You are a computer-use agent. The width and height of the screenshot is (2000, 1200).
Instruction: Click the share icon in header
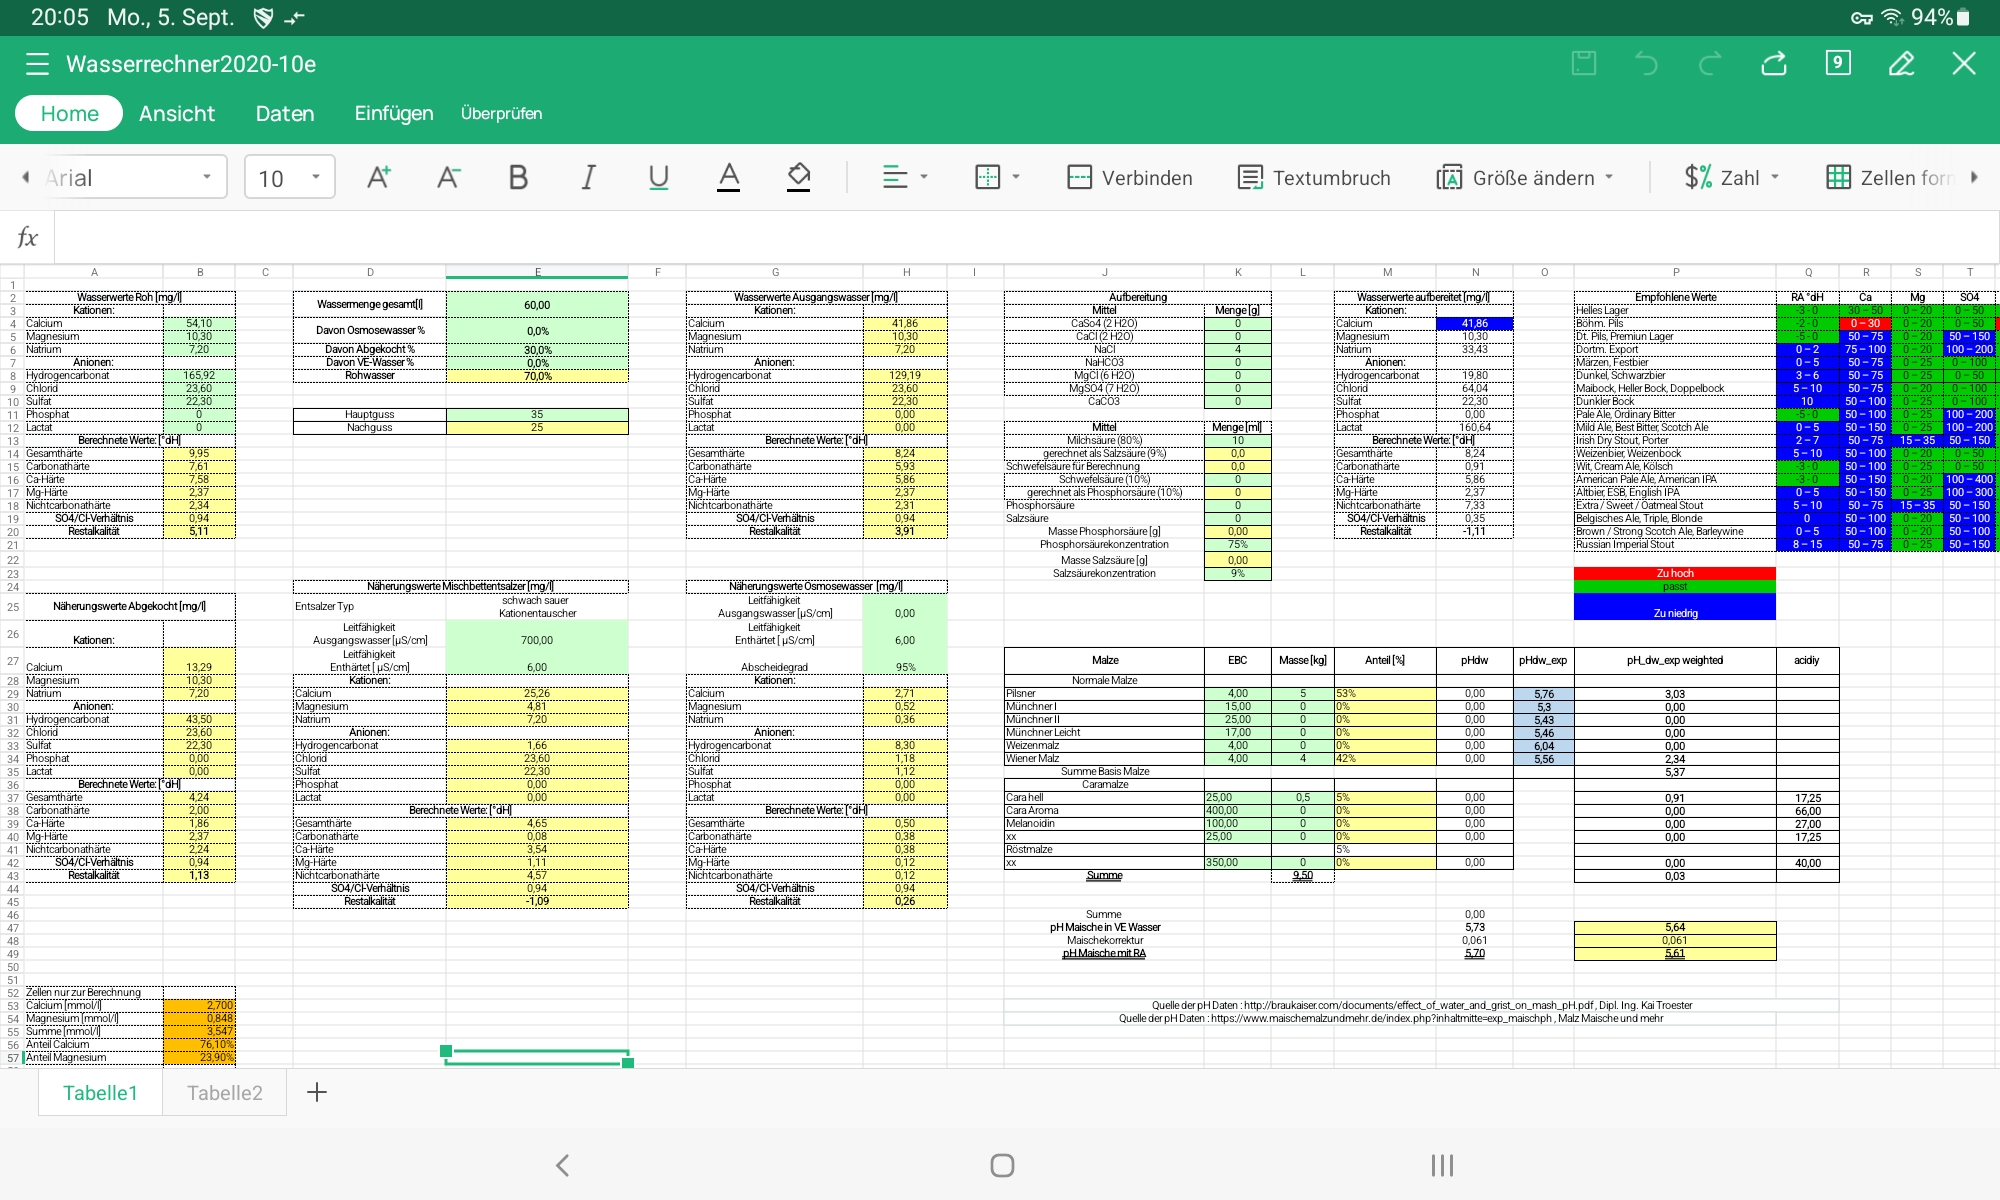click(x=1774, y=64)
